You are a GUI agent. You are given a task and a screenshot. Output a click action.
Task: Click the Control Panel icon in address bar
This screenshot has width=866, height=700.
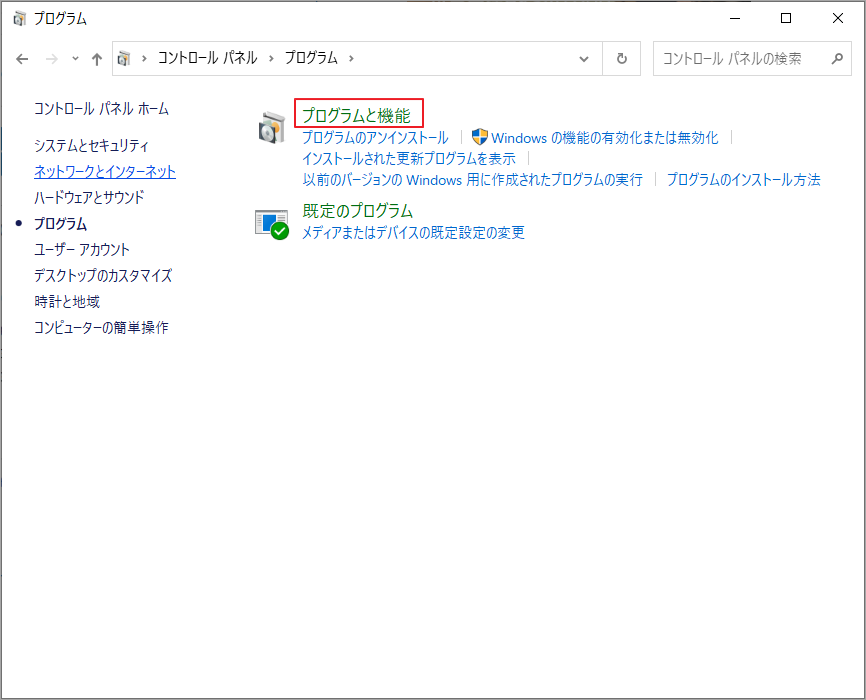(124, 58)
